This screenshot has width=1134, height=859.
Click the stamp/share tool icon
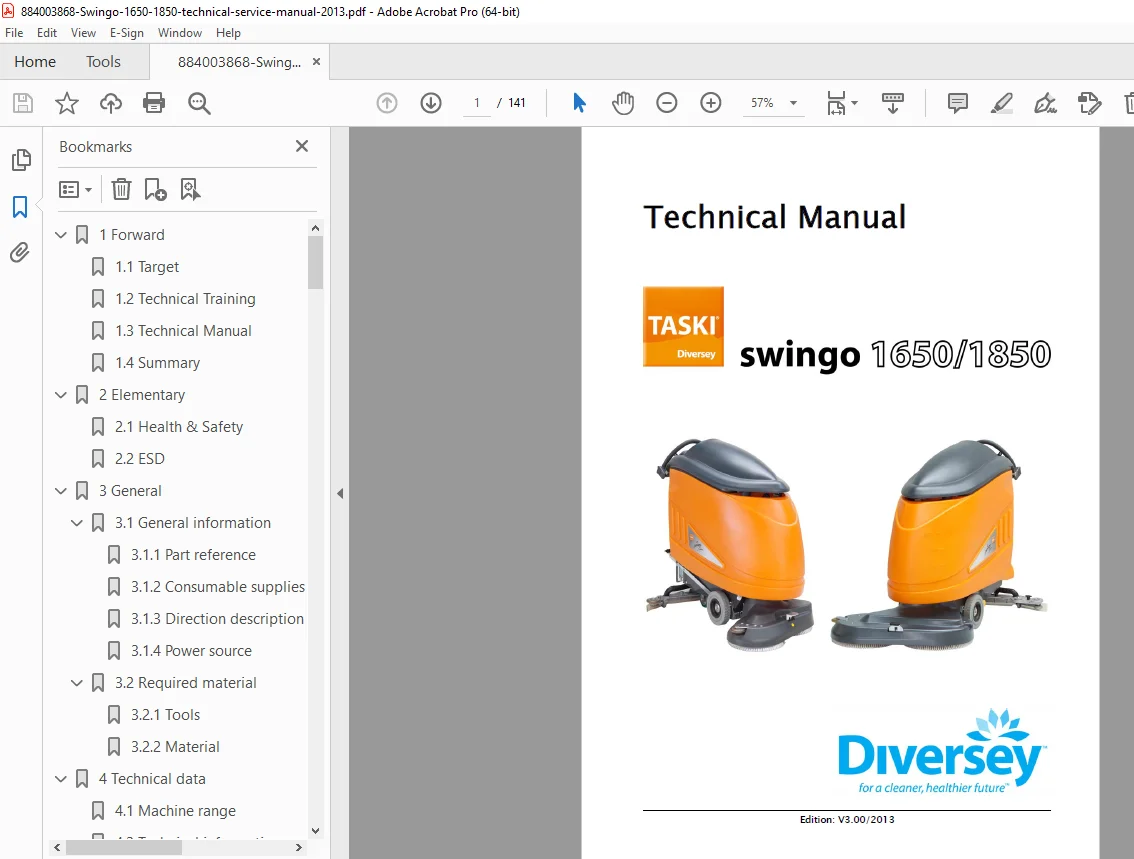1089,103
